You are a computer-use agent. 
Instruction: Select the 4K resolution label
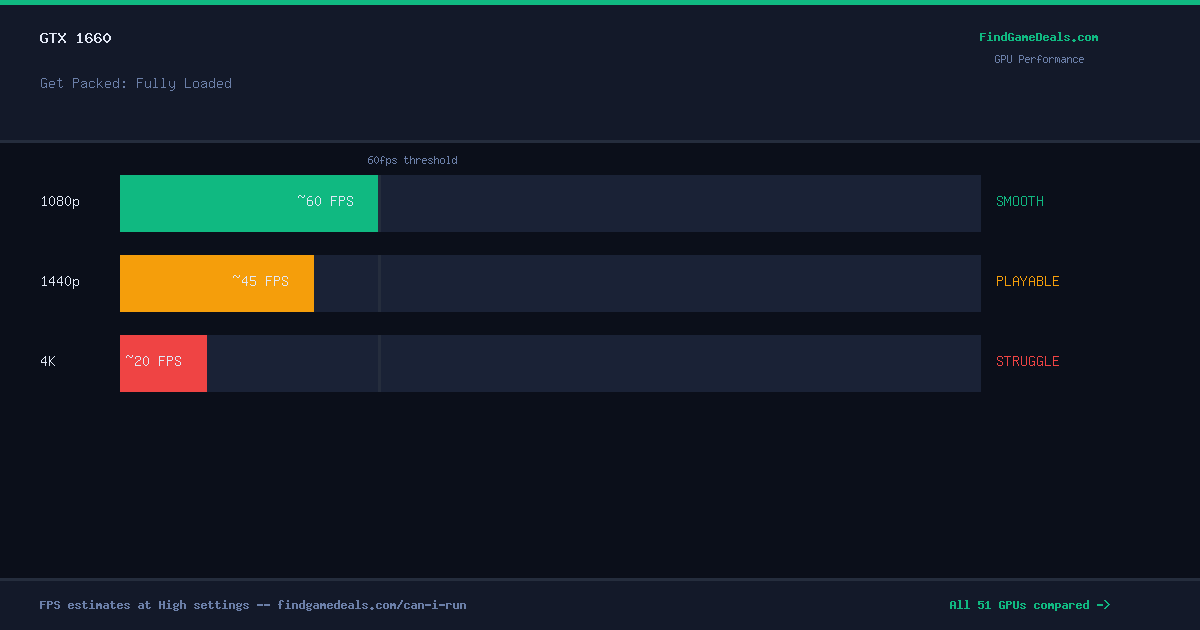[48, 361]
